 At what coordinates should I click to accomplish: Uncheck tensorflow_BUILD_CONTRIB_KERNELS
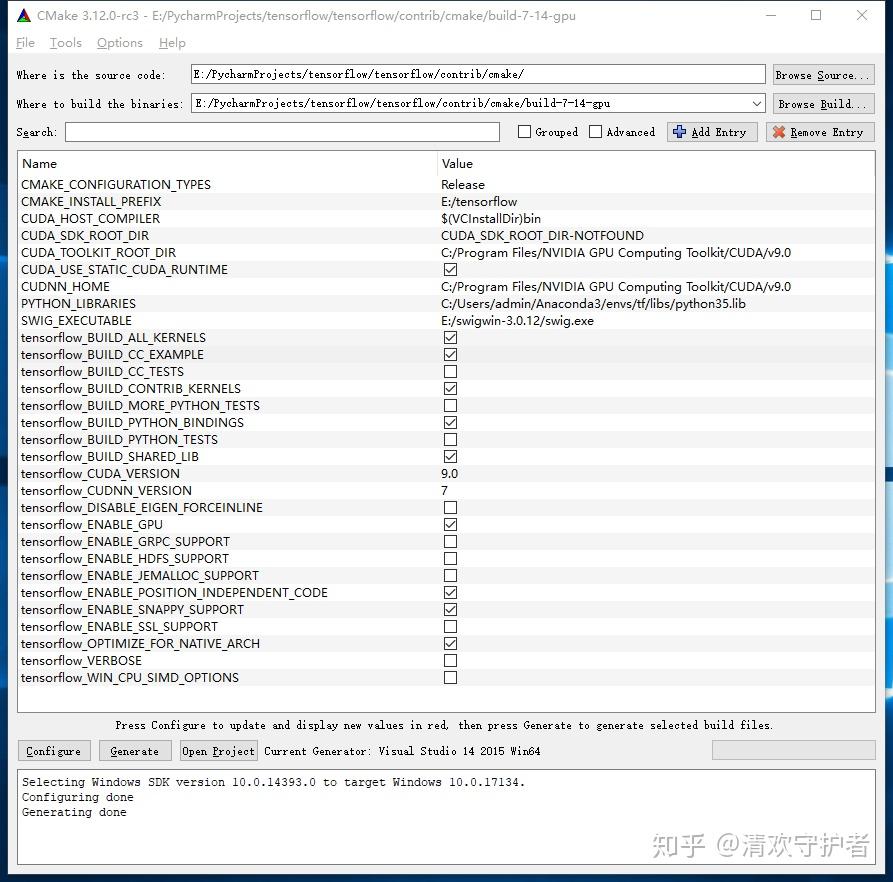tap(450, 388)
